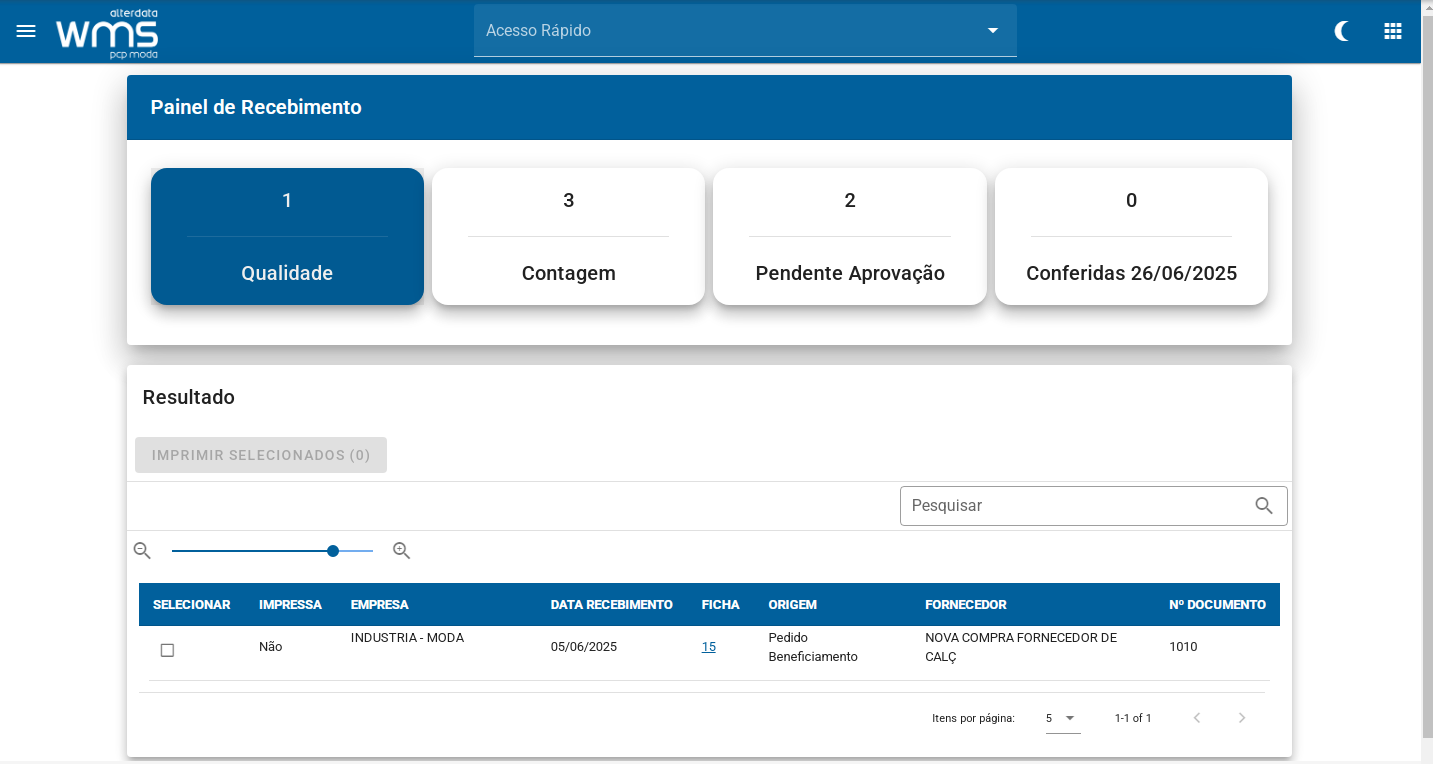Viewport: 1435px width, 764px height.
Task: Click the Painel de Recebimento title
Action: (256, 107)
